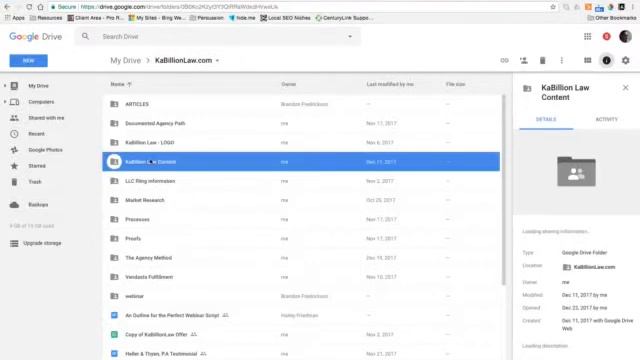Click Google Docs icon for Webinar Script
Image resolution: width=640 pixels, height=360 pixels.
[x=114, y=315]
